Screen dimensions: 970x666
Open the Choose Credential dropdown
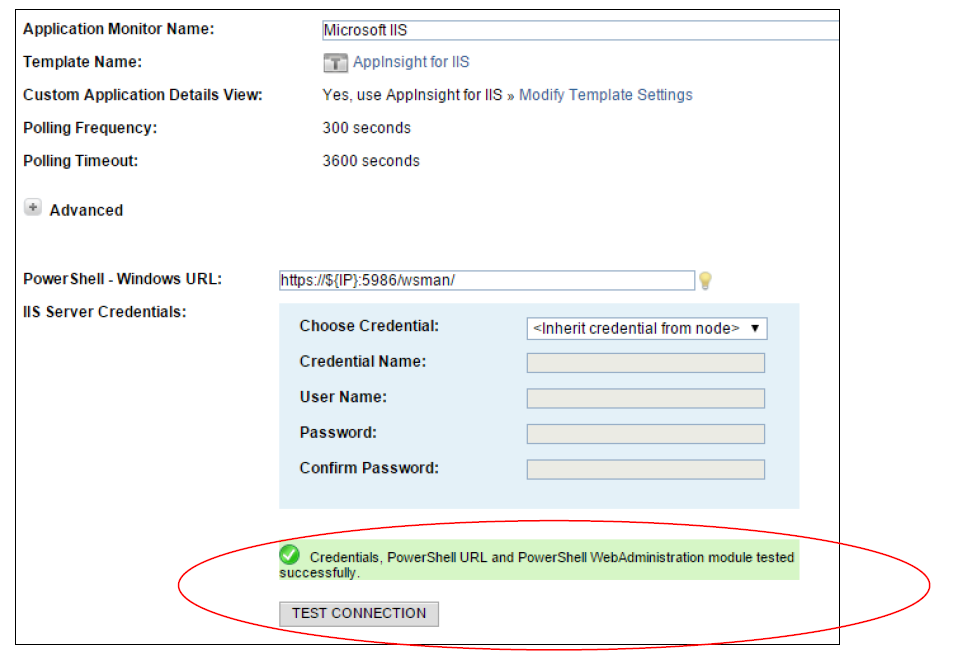(646, 328)
